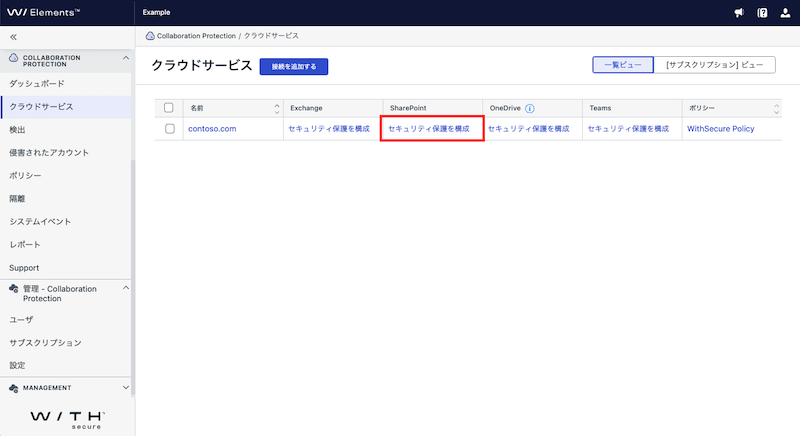Click the WithSecure logo at sidebar bottom
800x436 pixels.
click(x=67, y=420)
